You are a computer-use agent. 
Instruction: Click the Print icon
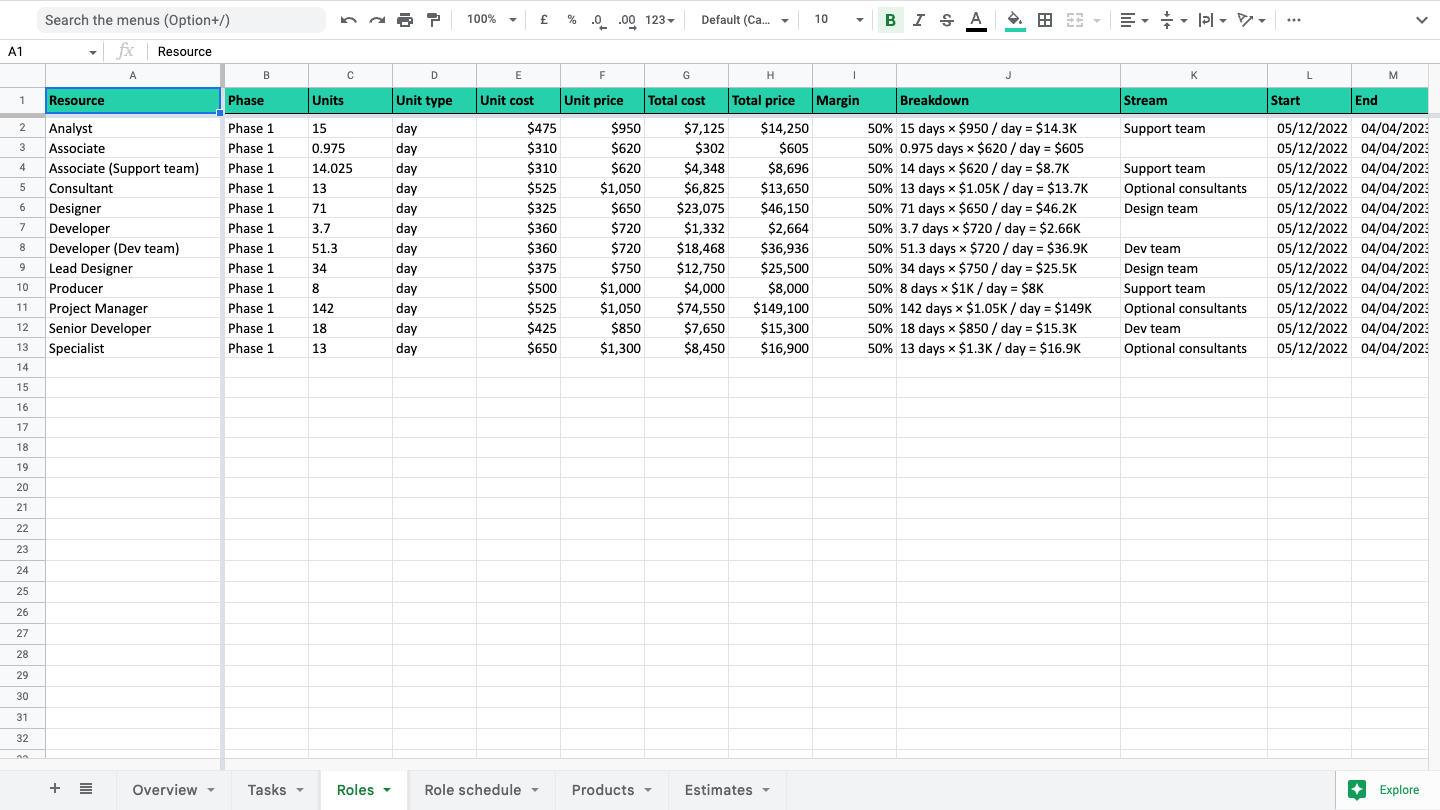coord(405,20)
